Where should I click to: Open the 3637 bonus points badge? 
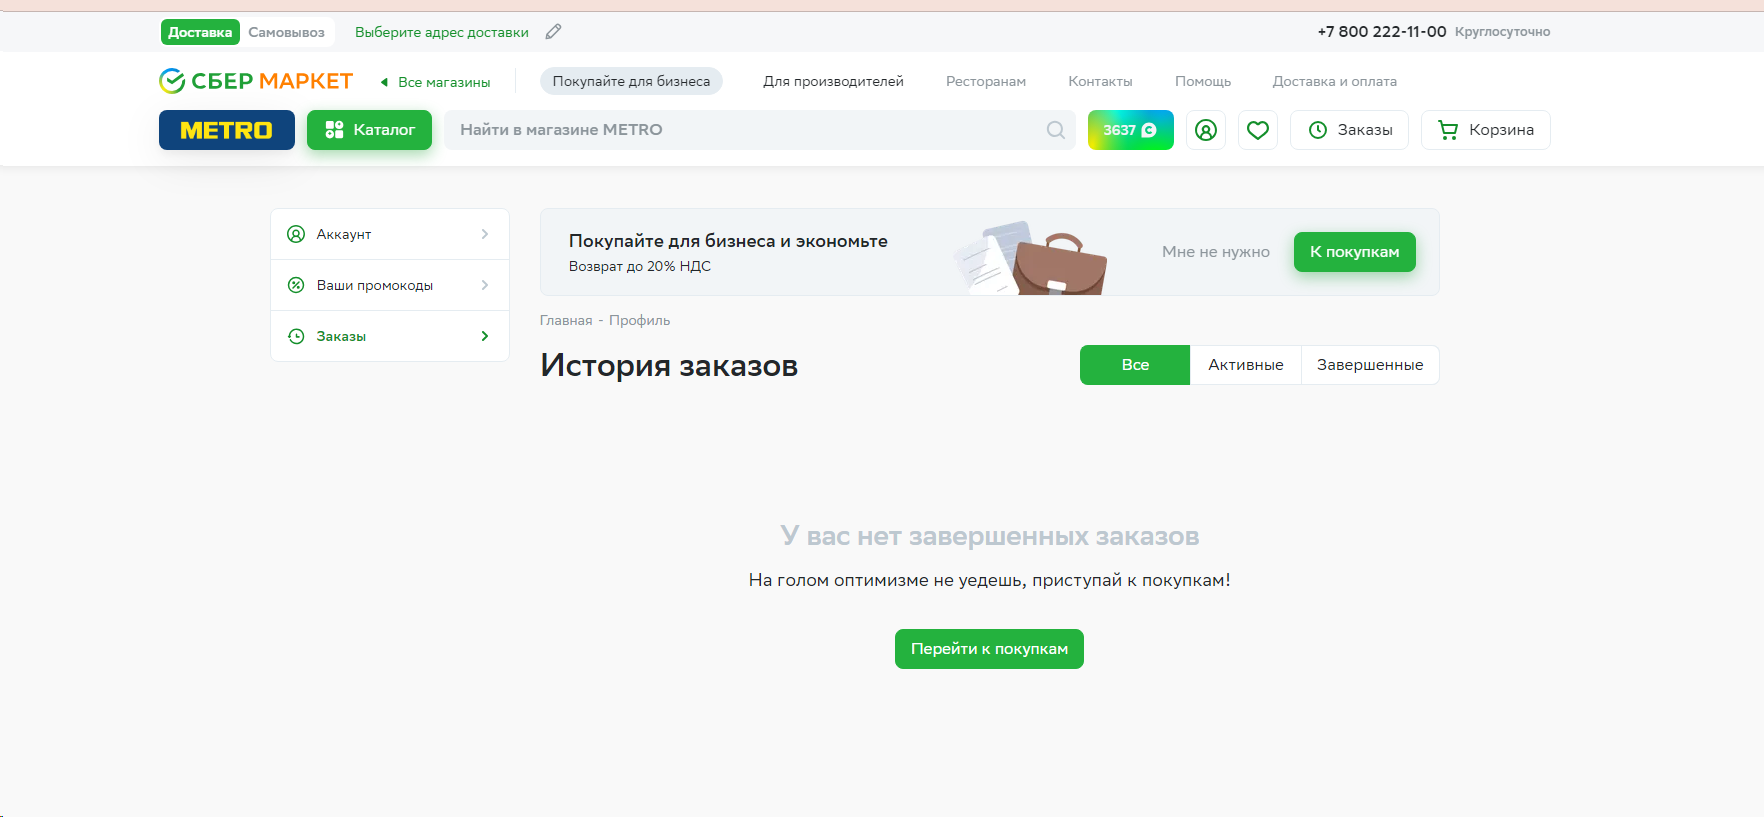1131,130
